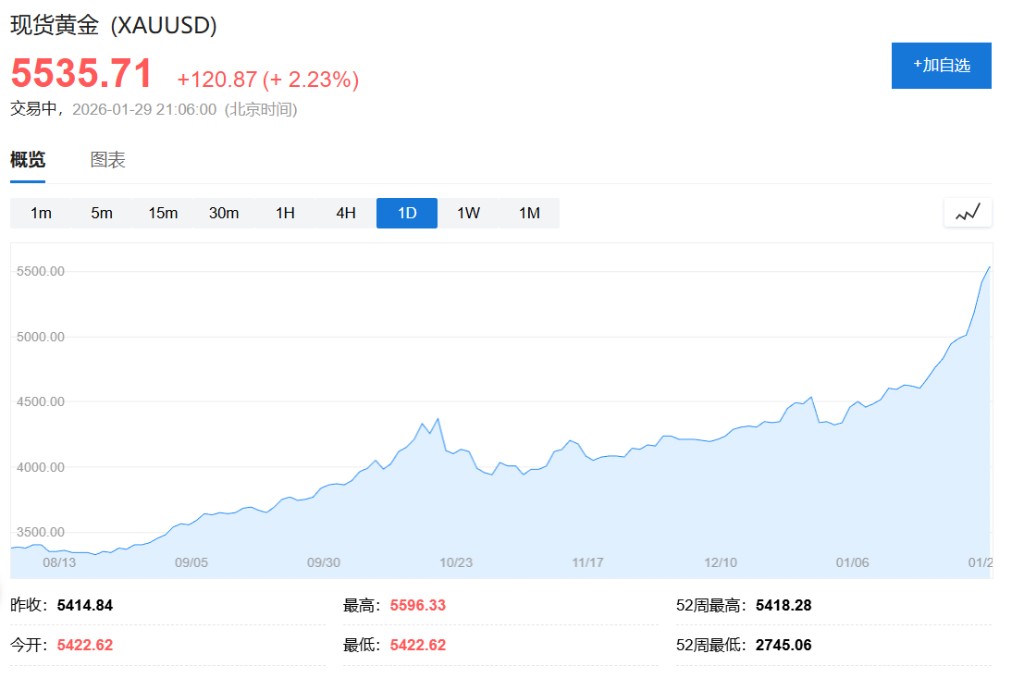Set chart period to 1H
The image size is (1024, 675).
point(285,213)
